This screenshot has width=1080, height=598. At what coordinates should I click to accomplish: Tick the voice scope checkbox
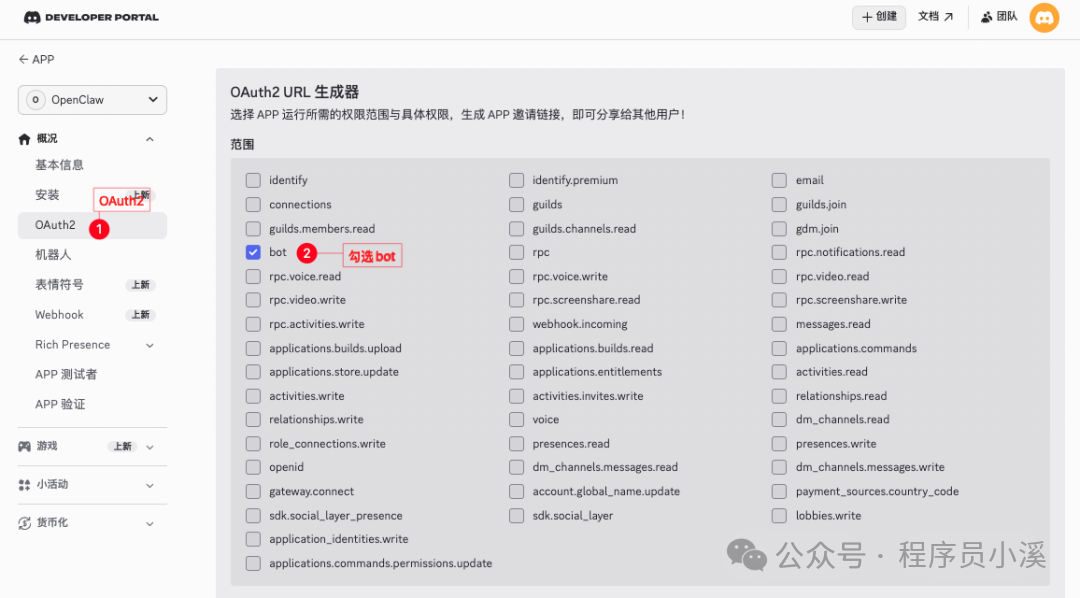click(x=517, y=420)
